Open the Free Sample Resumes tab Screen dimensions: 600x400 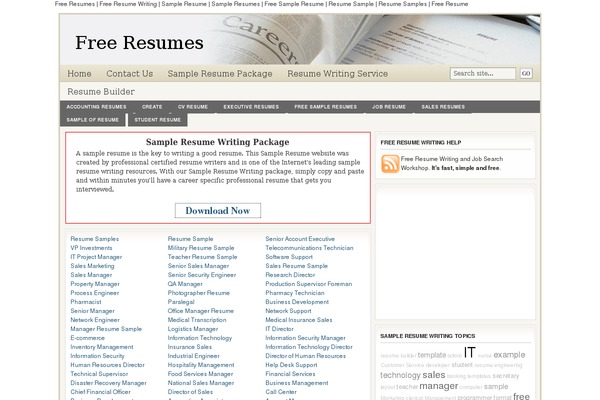tap(326, 107)
